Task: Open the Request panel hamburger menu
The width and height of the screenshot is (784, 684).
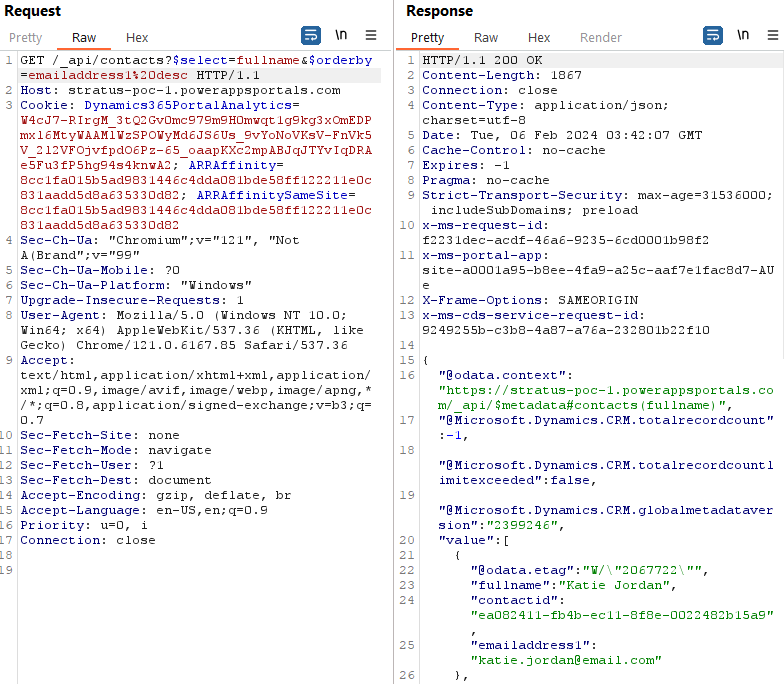Action: (x=371, y=35)
